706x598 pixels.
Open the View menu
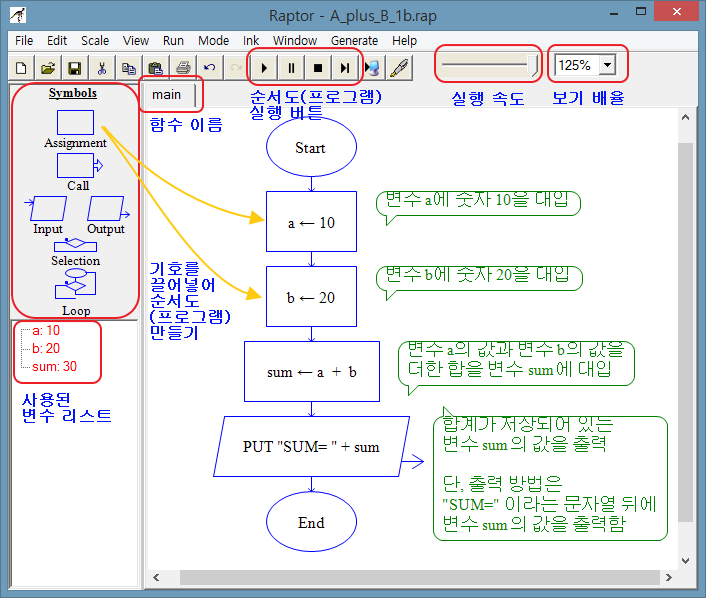coord(136,41)
